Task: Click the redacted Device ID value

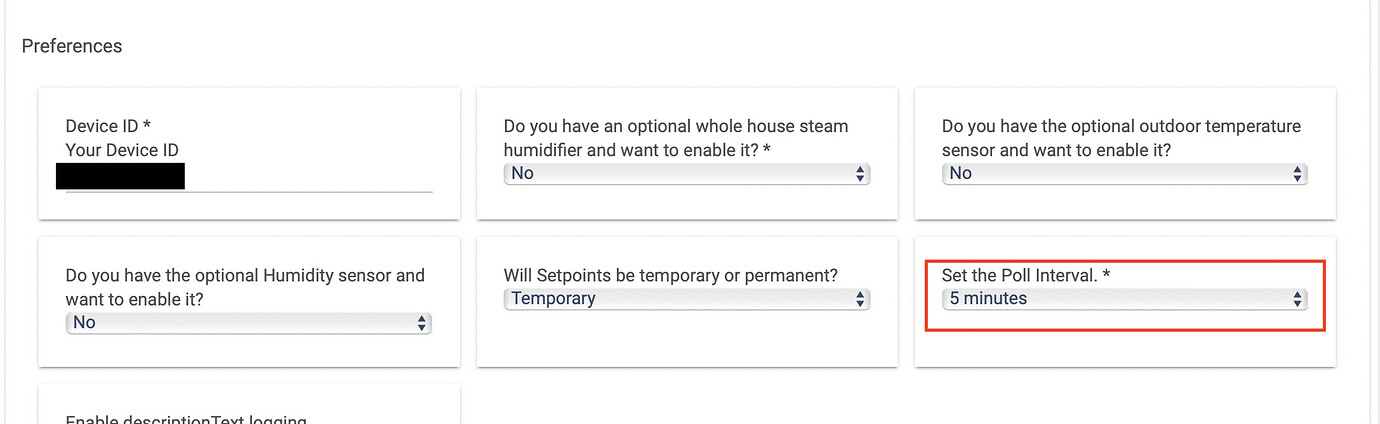Action: coord(120,177)
